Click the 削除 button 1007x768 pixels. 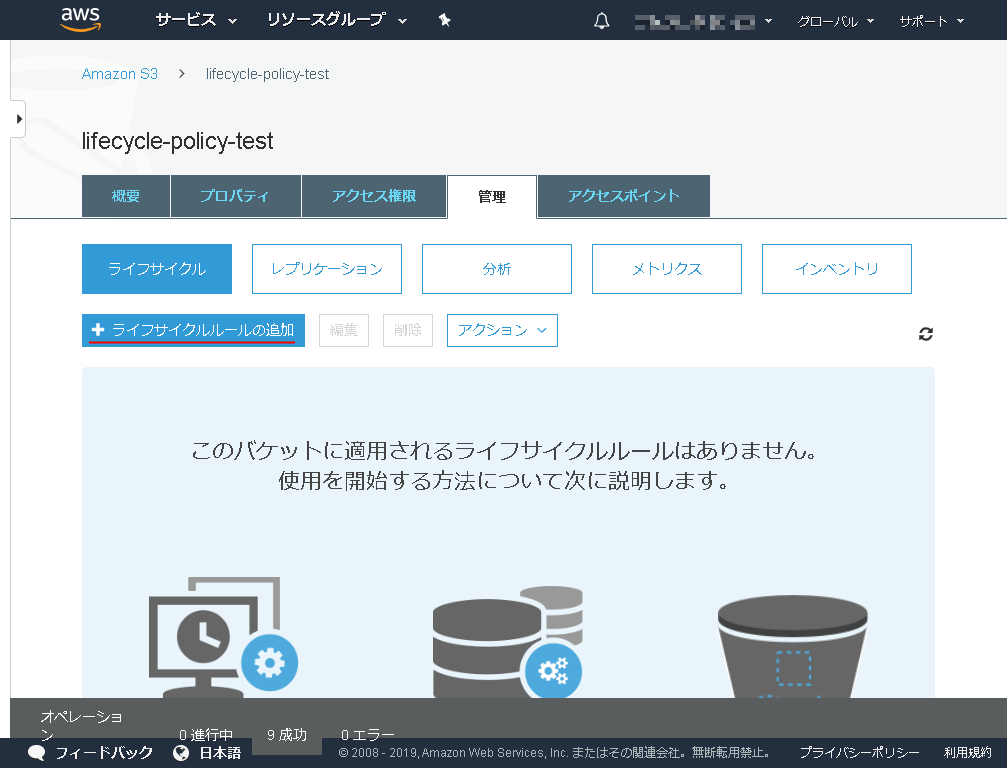(x=408, y=330)
